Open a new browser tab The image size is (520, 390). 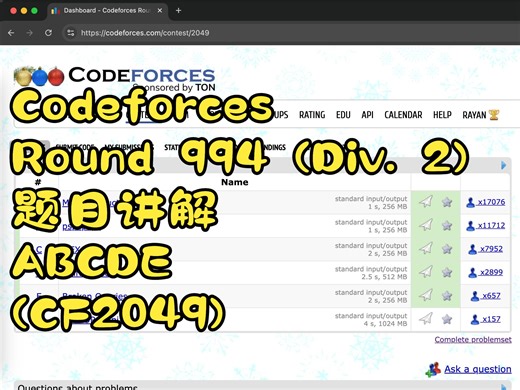pos(178,11)
